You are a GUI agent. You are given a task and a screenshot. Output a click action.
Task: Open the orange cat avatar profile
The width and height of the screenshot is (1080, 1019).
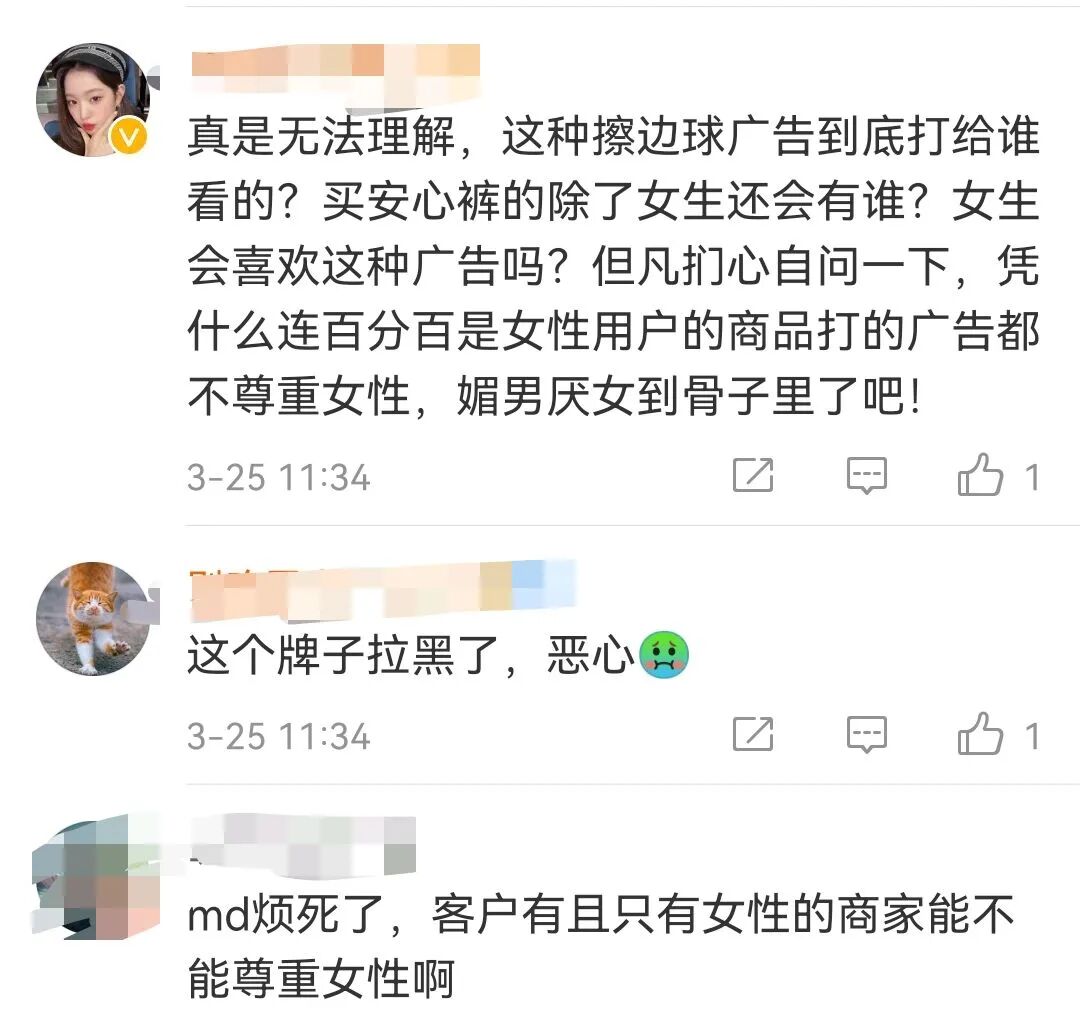tap(92, 619)
